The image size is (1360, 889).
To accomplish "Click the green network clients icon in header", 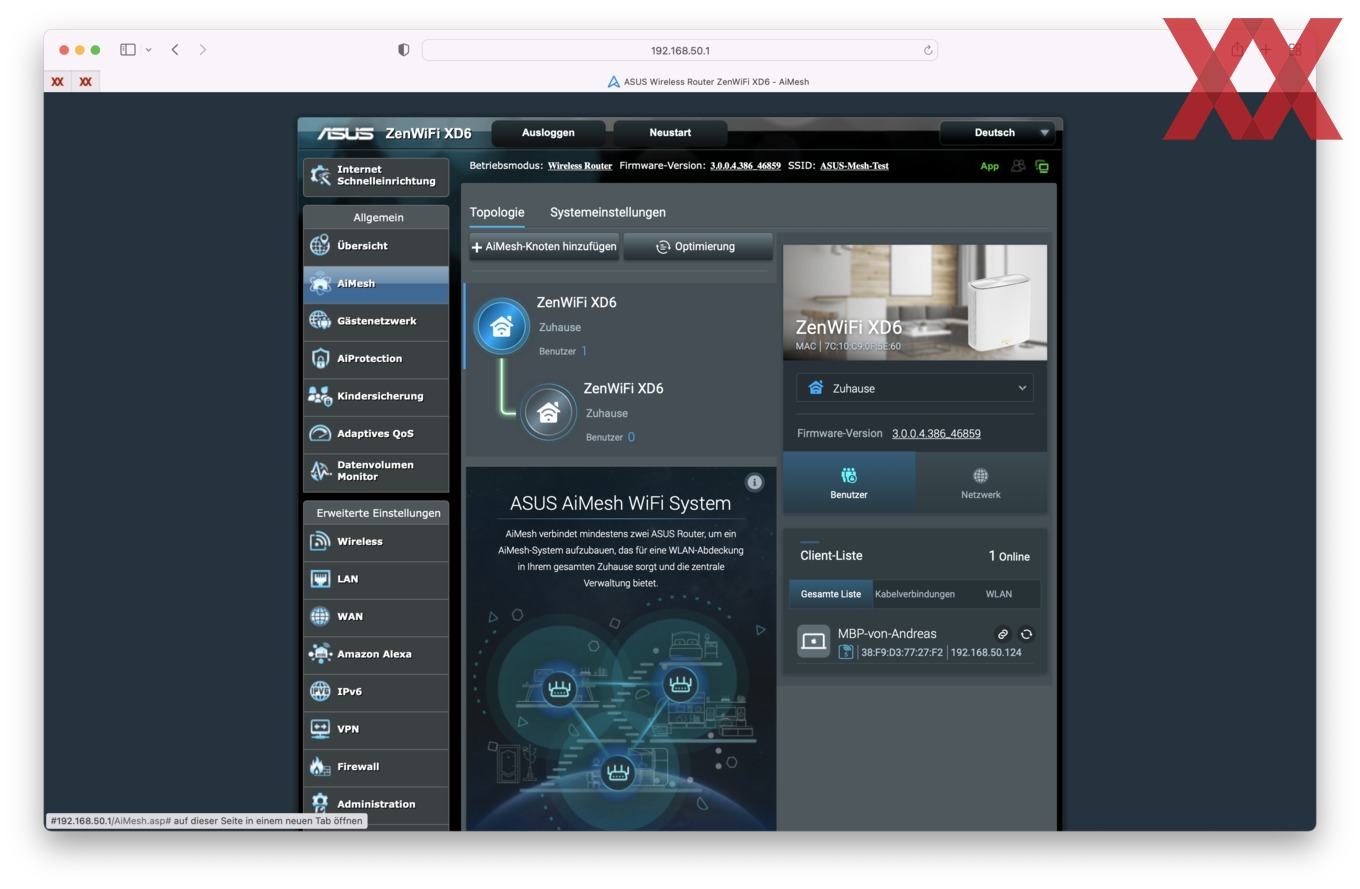I will click(1042, 166).
